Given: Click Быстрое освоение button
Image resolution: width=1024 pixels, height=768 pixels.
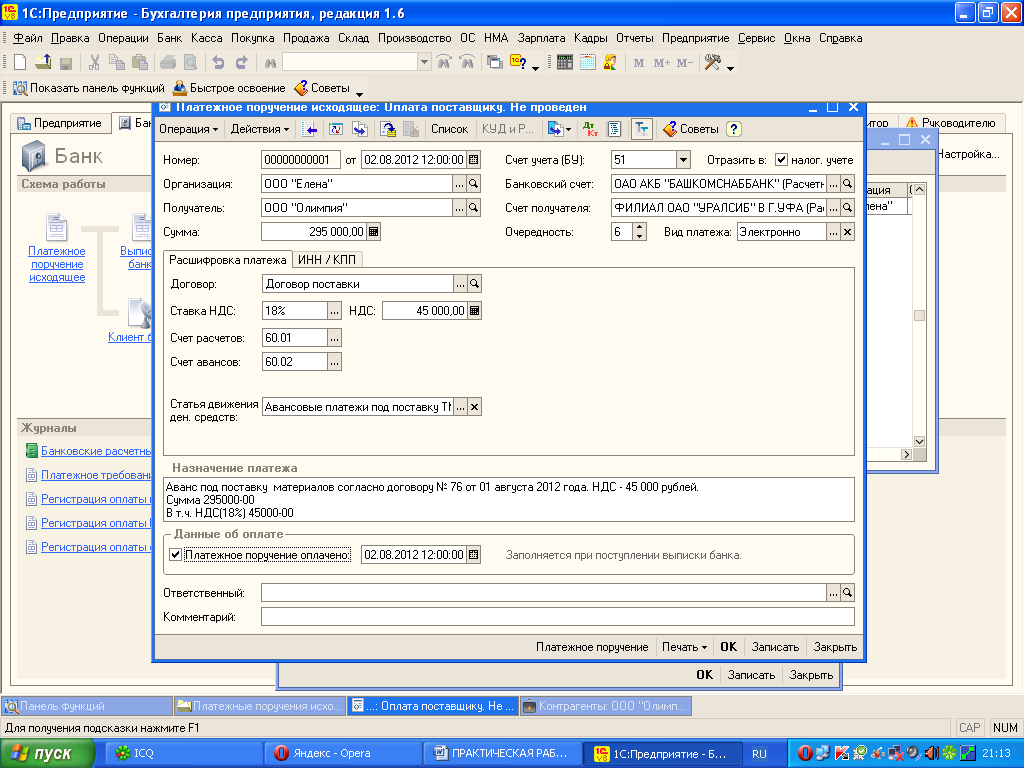Looking at the screenshot, I should click(x=229, y=88).
